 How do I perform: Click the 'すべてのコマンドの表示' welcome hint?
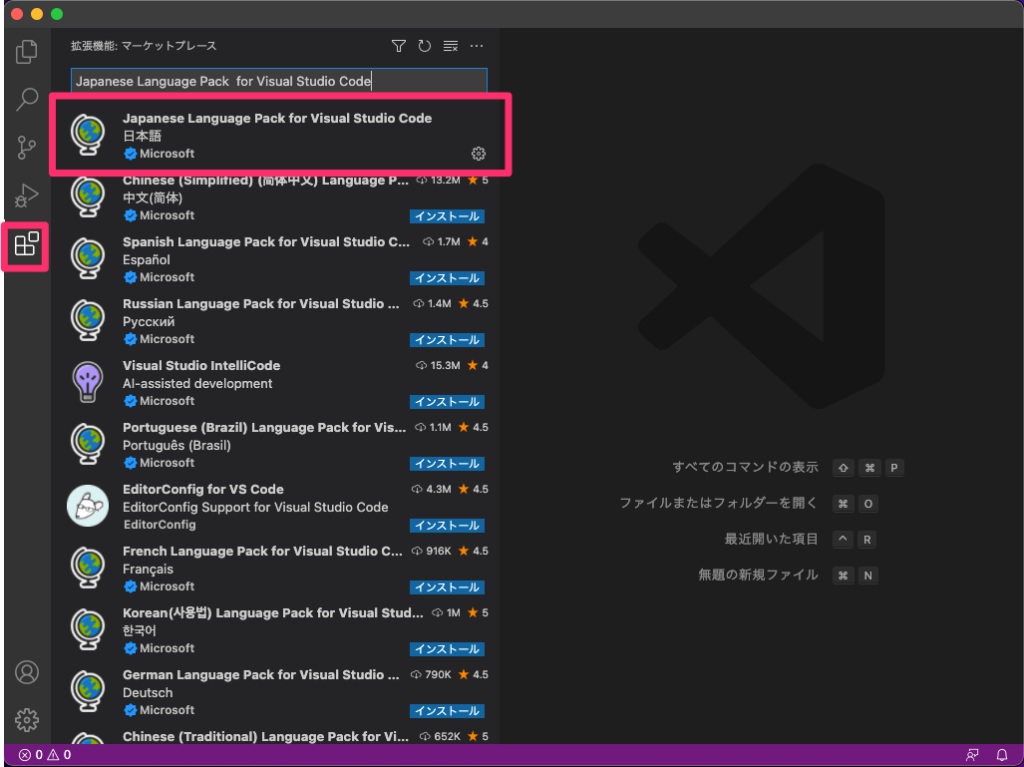tap(745, 467)
